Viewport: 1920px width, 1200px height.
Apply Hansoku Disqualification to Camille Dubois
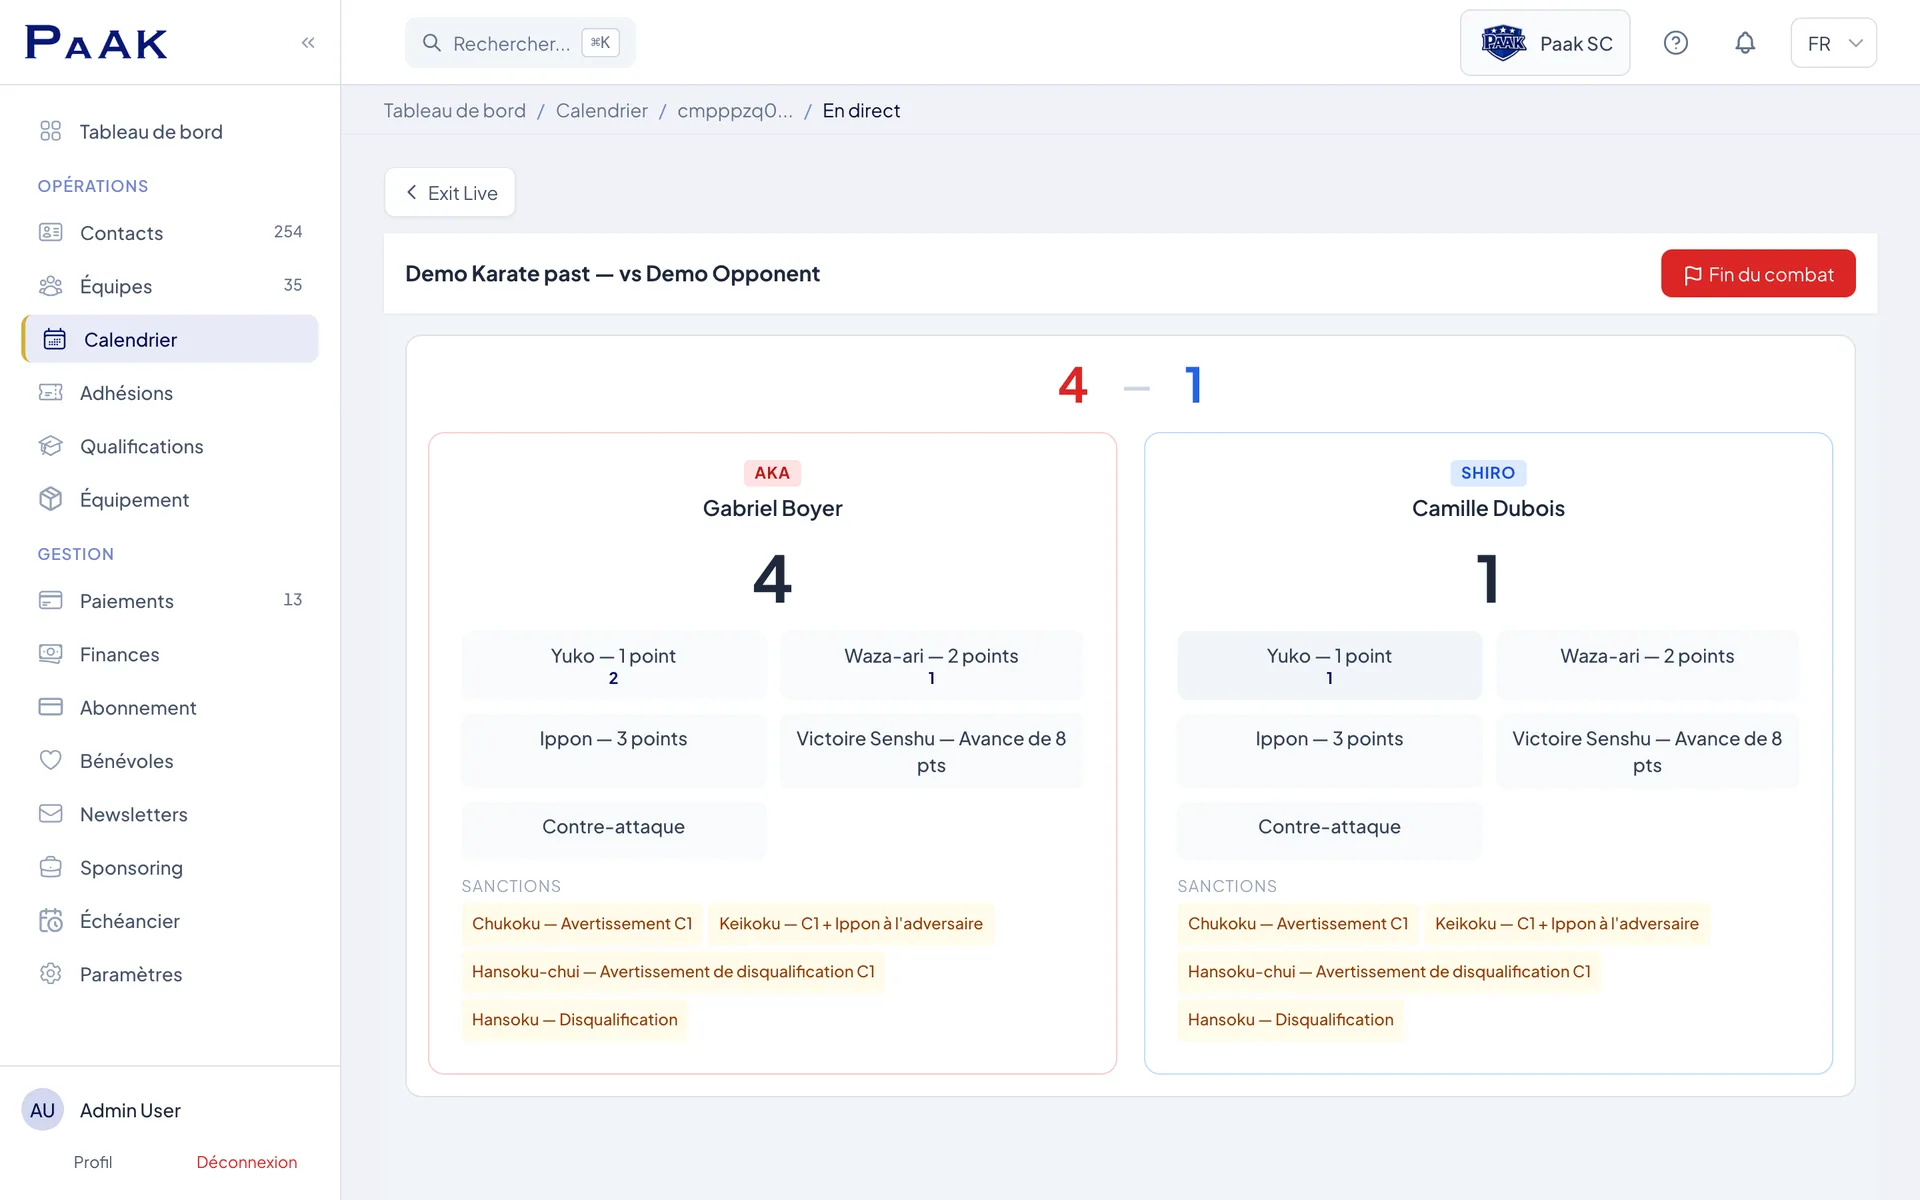[x=1290, y=1019]
